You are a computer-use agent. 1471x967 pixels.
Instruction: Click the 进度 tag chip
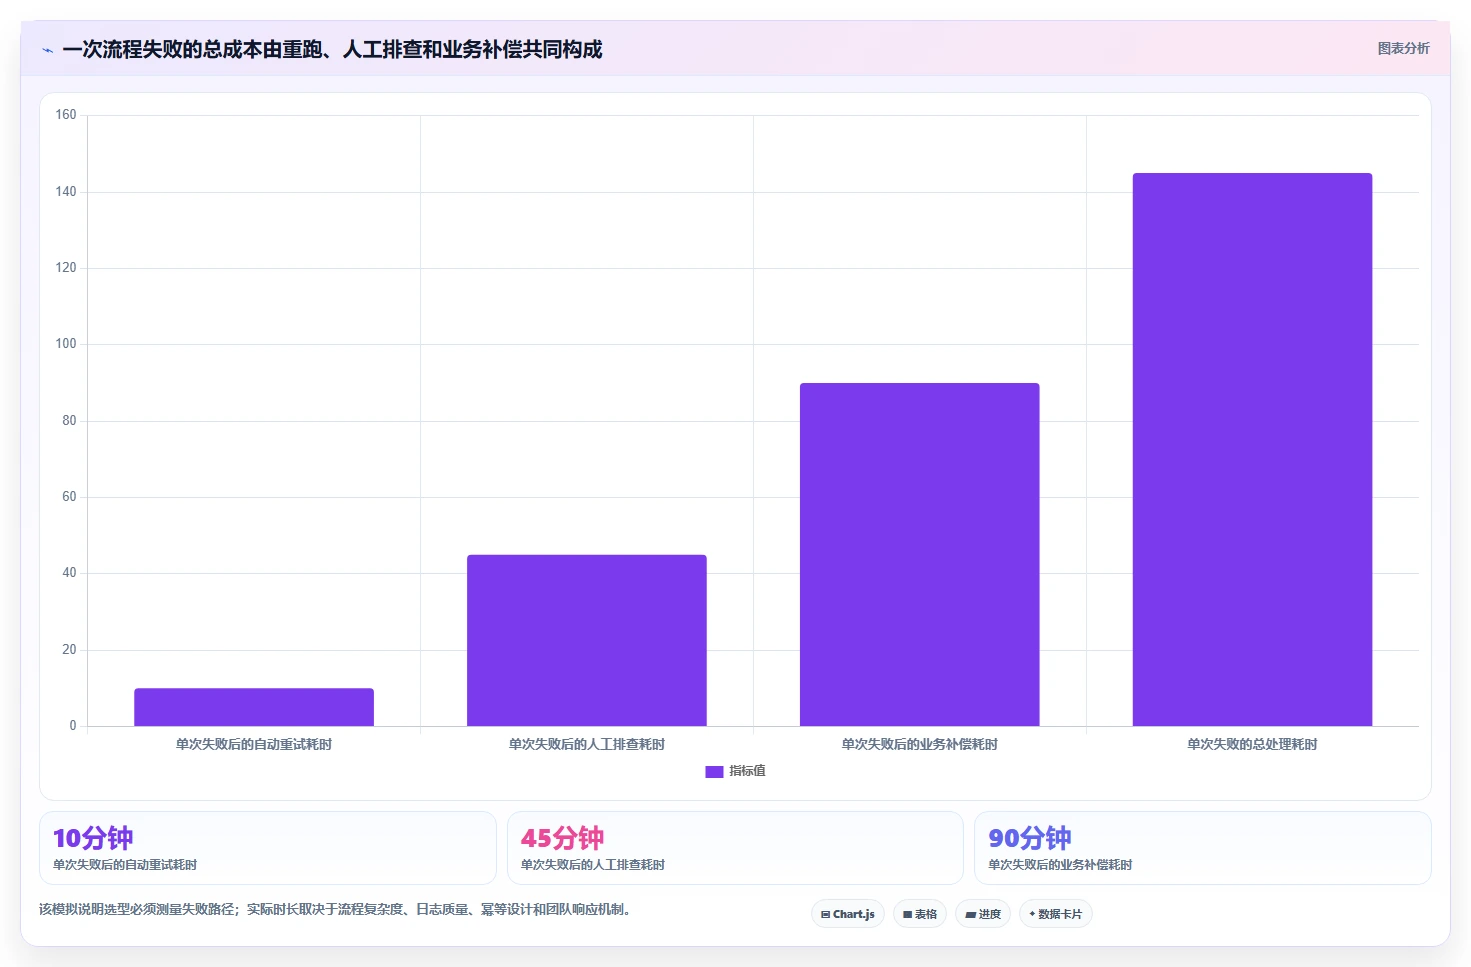pos(983,914)
